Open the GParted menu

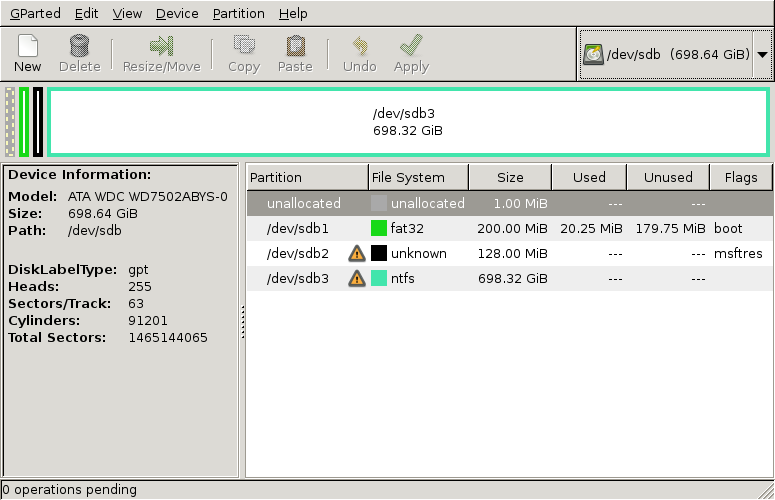pyautogui.click(x=35, y=13)
